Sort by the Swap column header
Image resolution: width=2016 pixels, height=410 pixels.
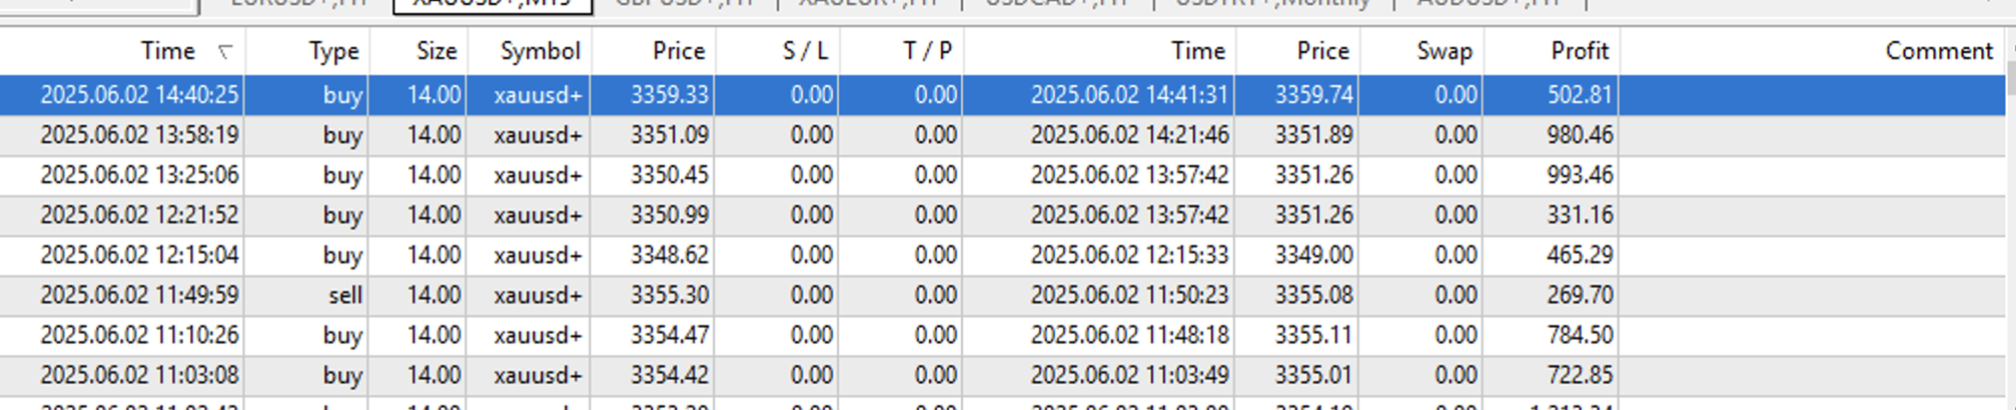click(x=1443, y=52)
